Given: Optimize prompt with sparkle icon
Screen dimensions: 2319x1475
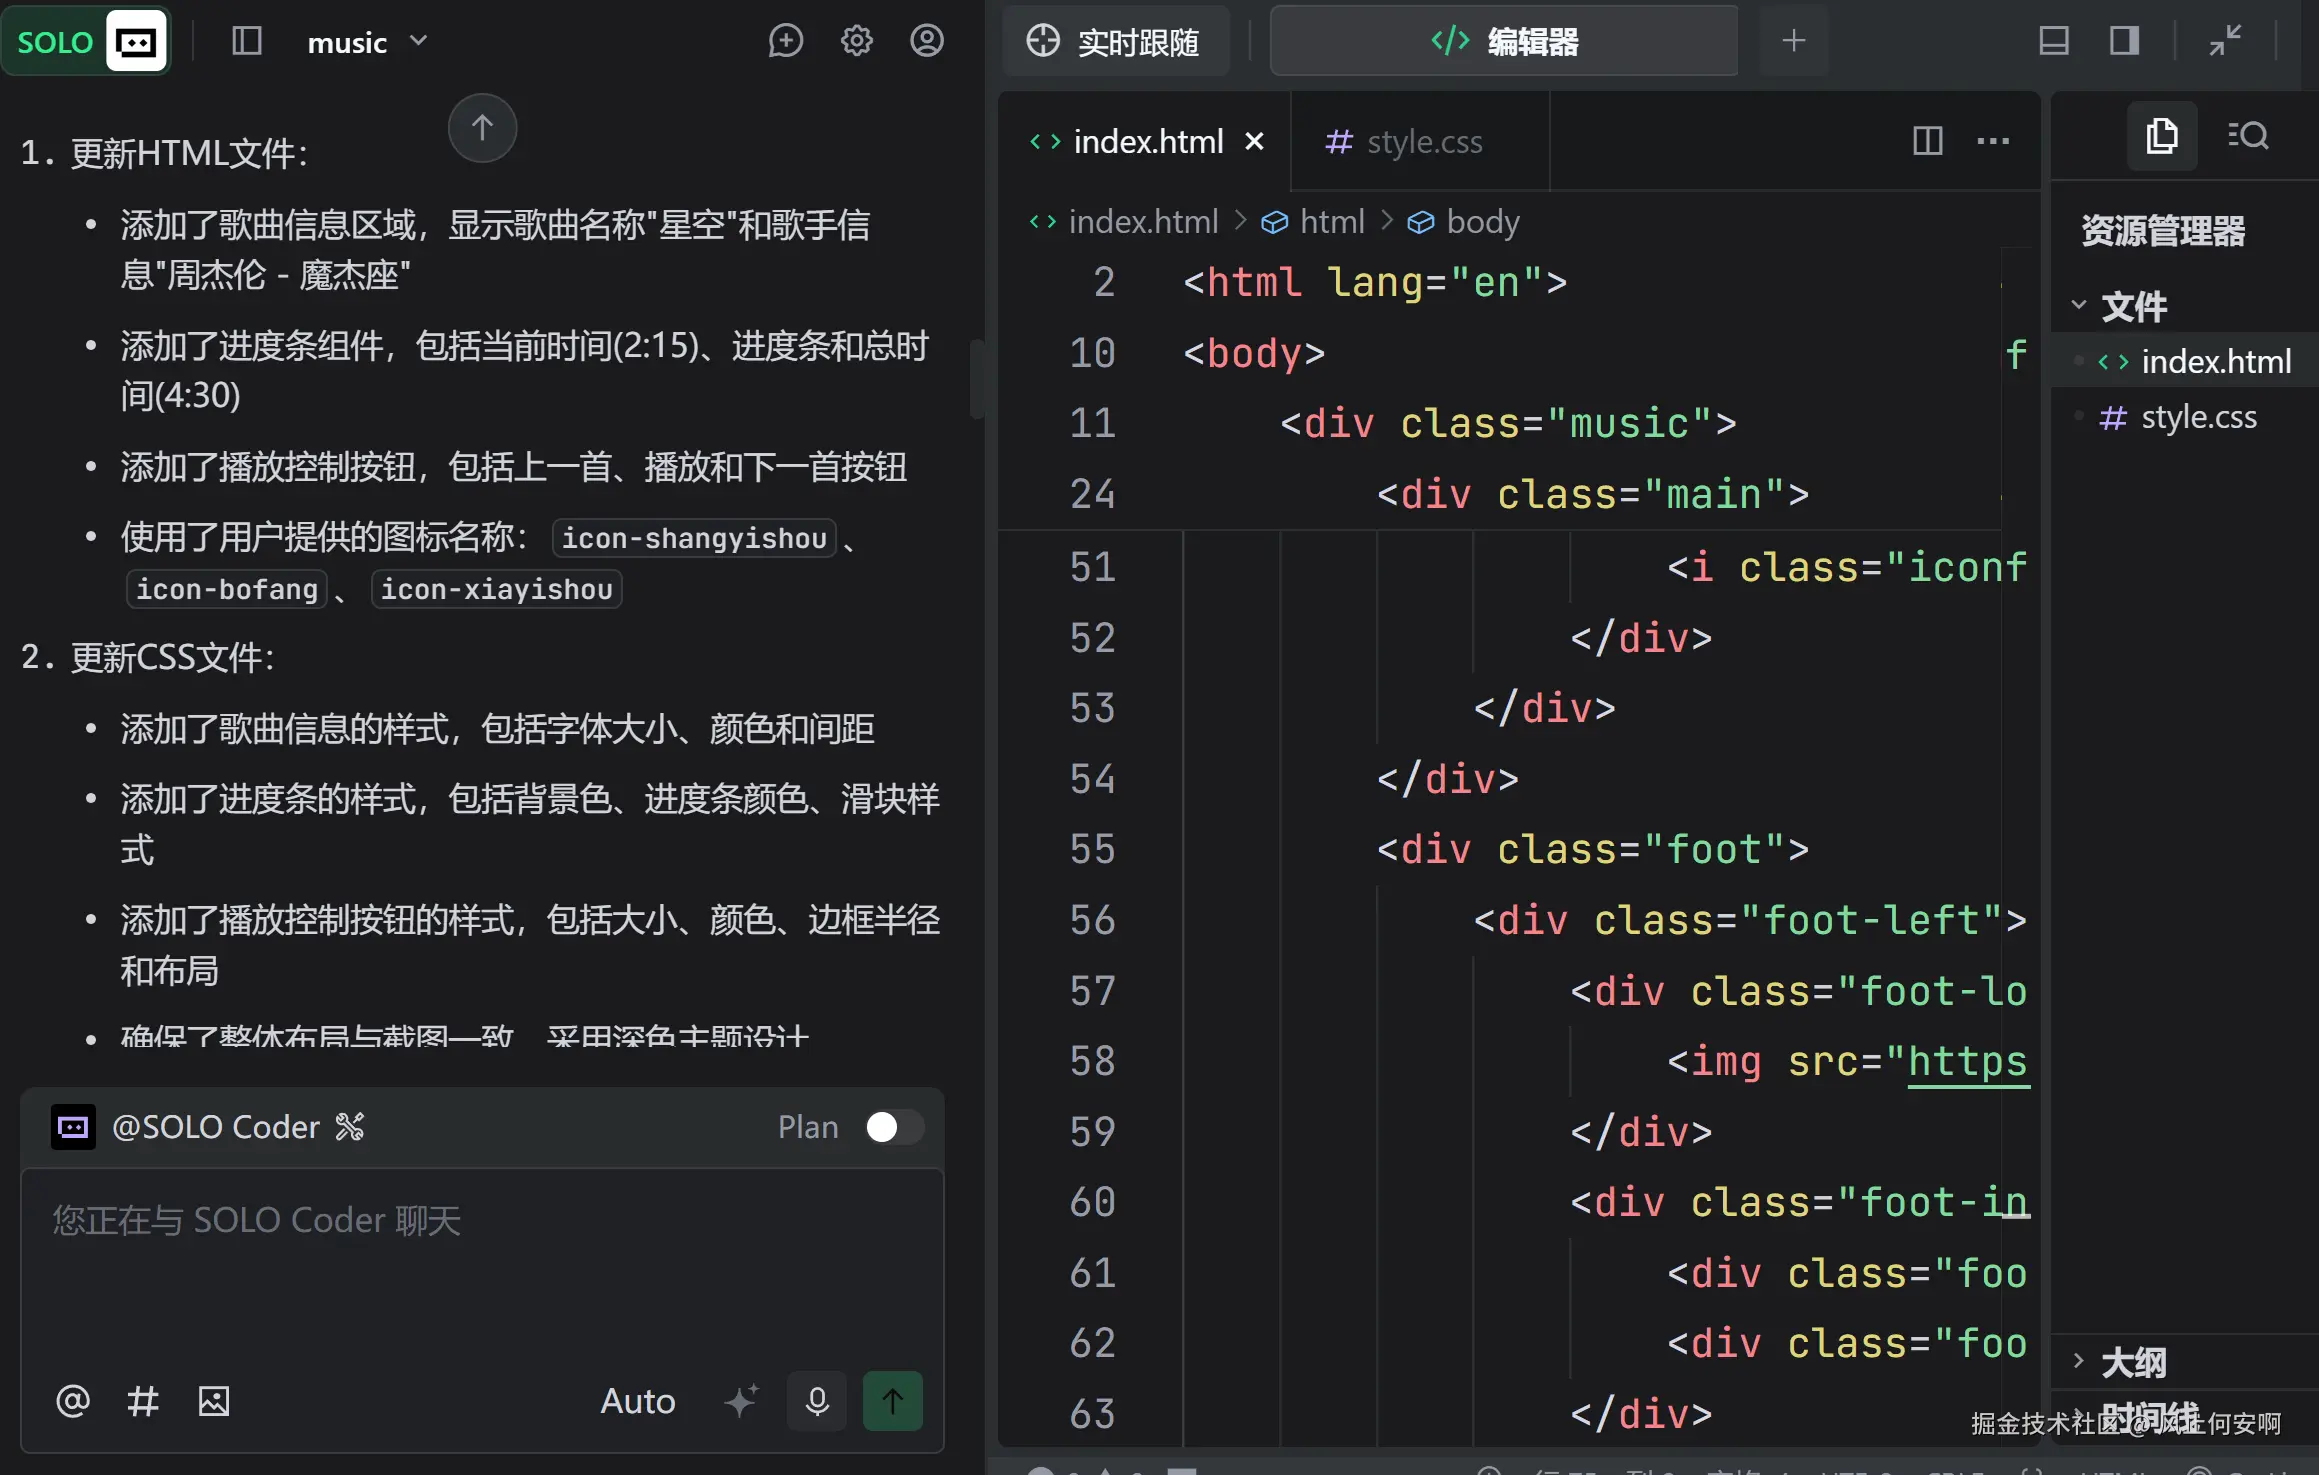Looking at the screenshot, I should [741, 1401].
